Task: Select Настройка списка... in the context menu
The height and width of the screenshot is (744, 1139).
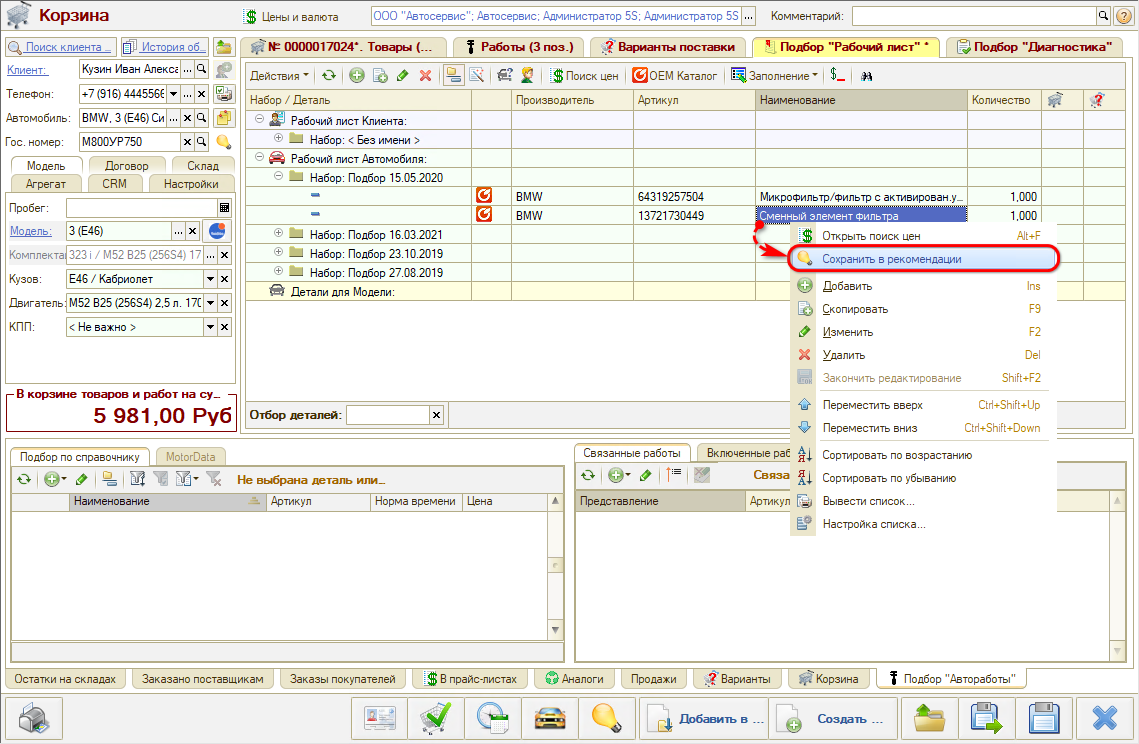Action: click(923, 524)
